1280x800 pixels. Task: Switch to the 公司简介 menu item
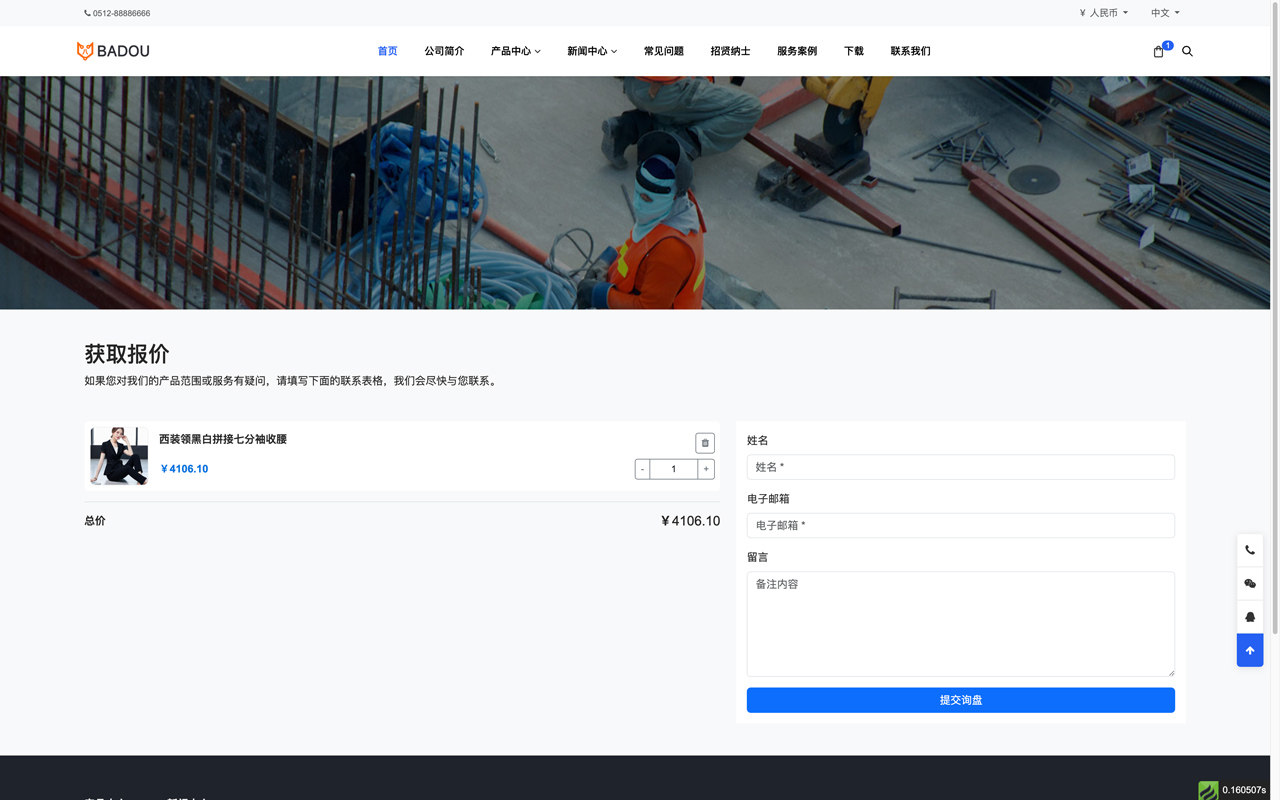pos(444,51)
